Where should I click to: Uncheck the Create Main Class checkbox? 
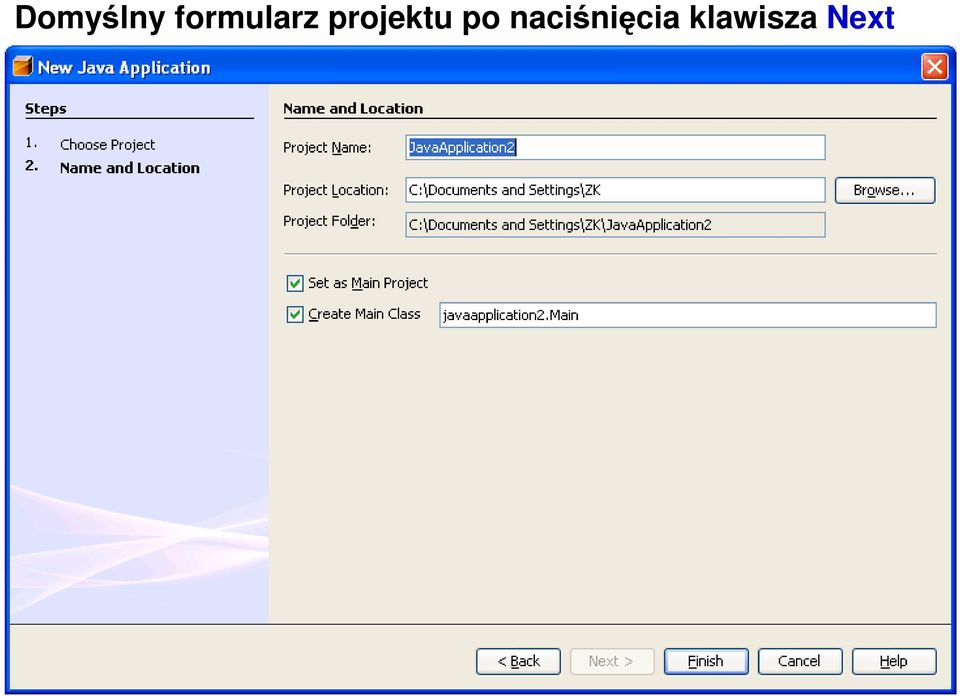click(295, 314)
